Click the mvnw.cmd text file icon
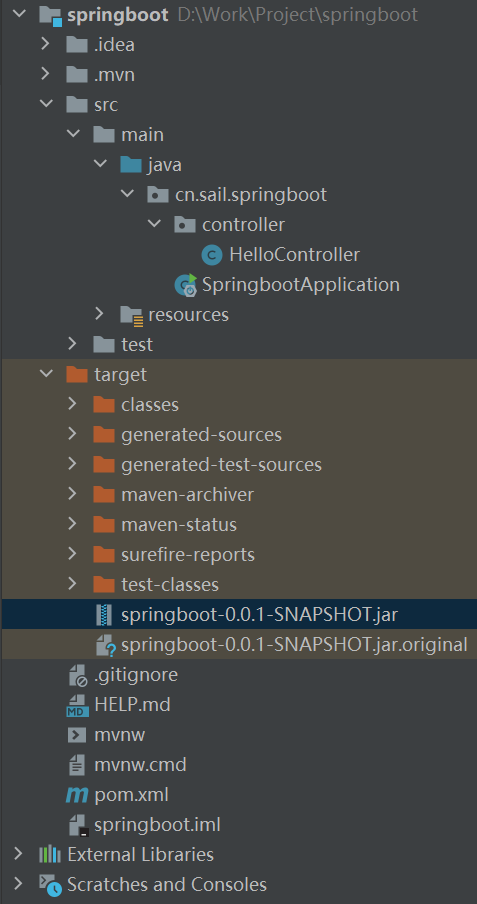The width and height of the screenshot is (477, 904). [77, 766]
